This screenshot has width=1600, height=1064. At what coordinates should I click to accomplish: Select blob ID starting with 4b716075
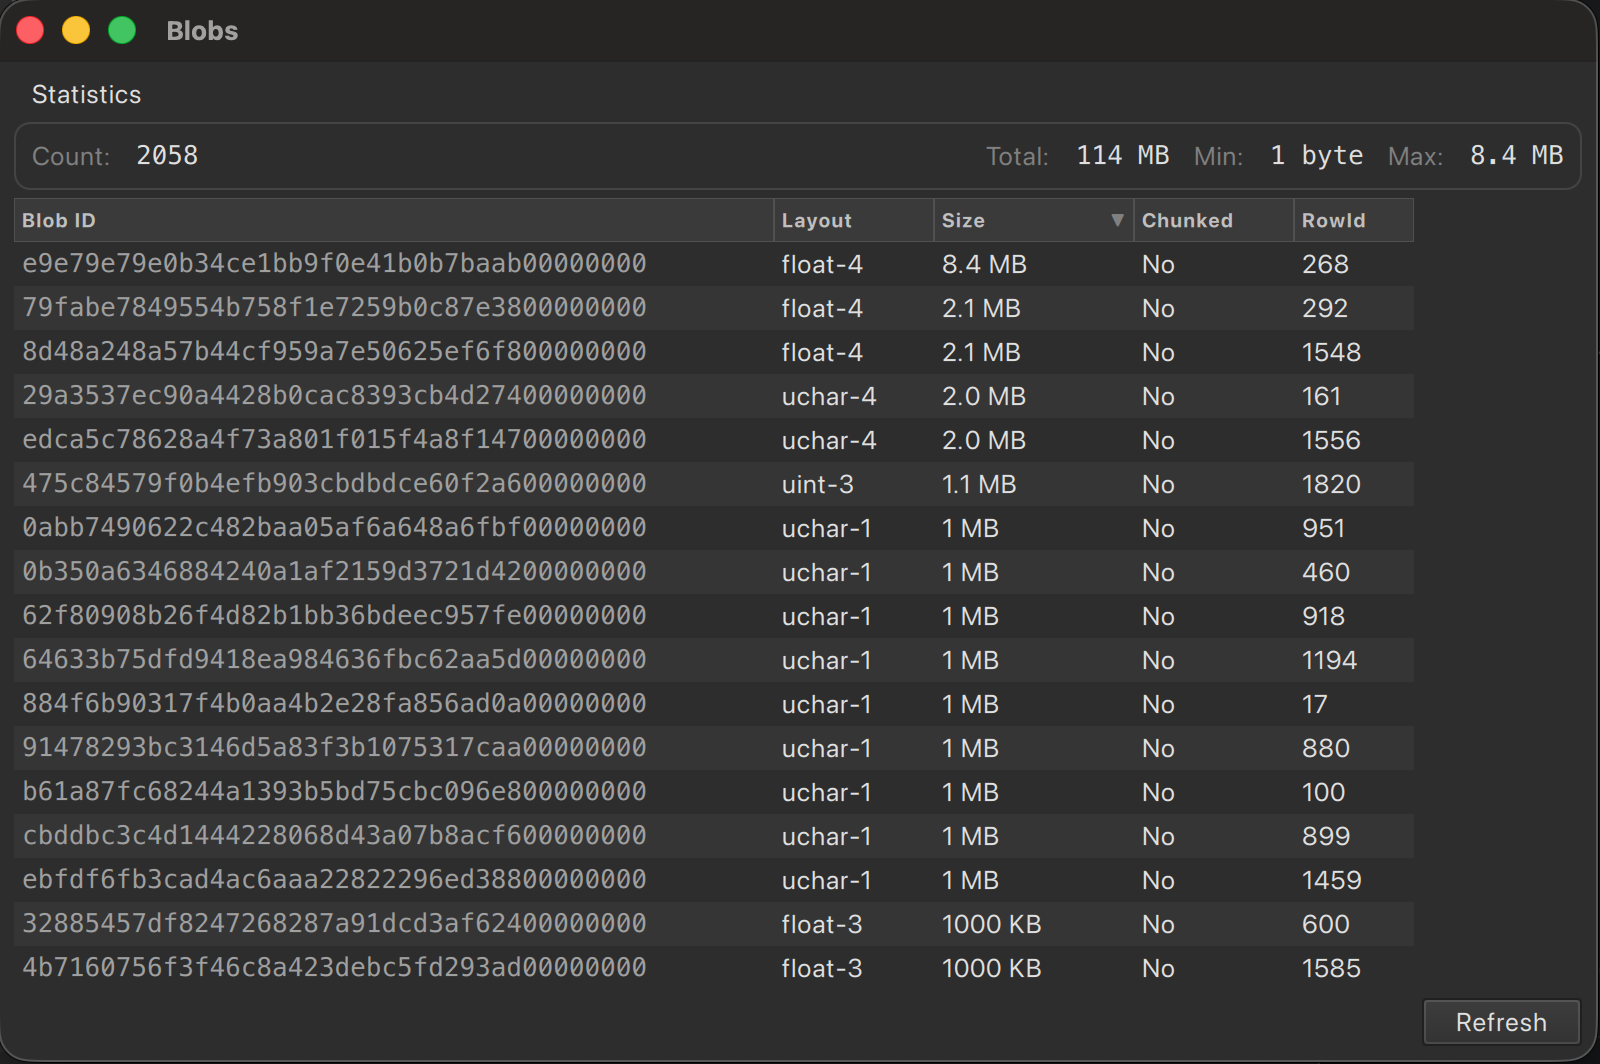click(334, 968)
